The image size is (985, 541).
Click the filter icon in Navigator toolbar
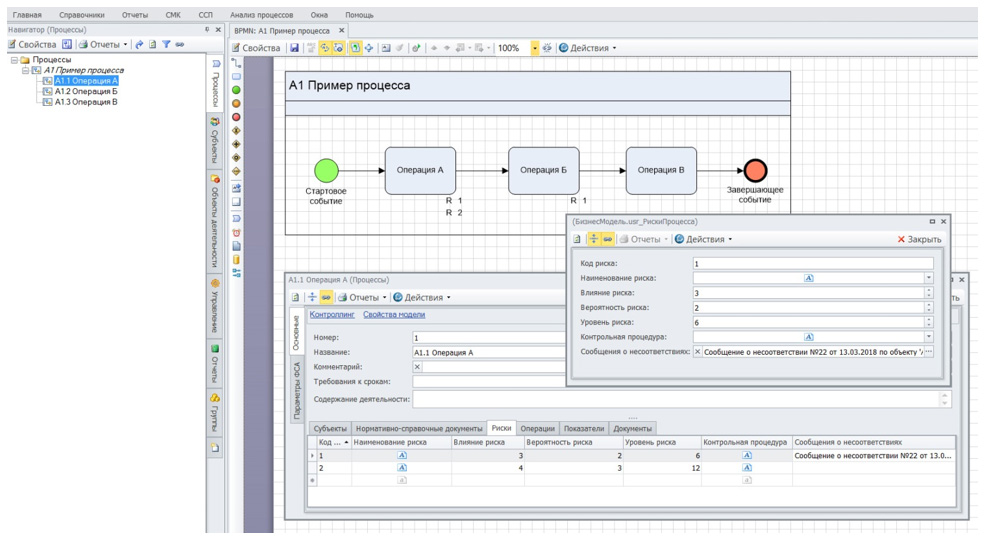(167, 44)
